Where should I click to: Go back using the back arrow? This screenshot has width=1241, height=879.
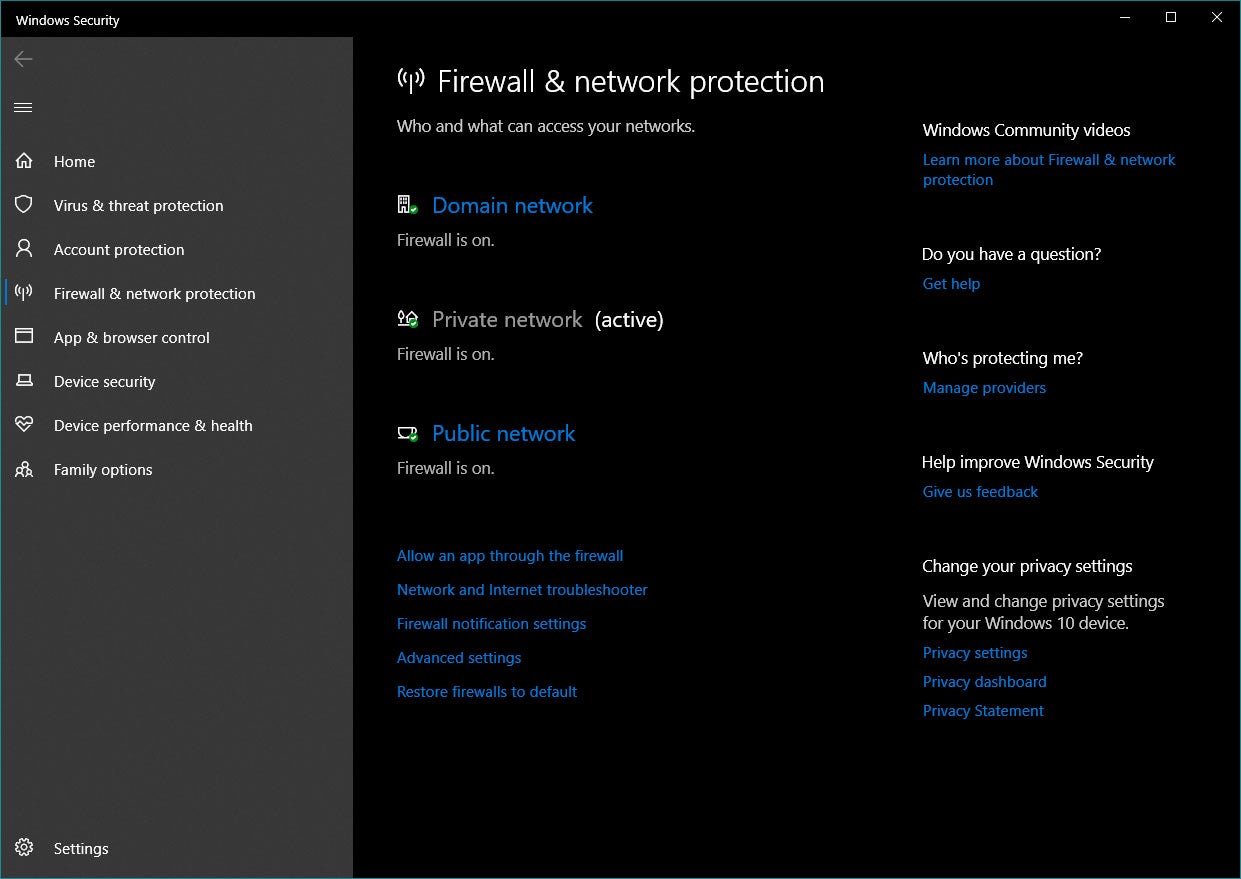coord(24,59)
